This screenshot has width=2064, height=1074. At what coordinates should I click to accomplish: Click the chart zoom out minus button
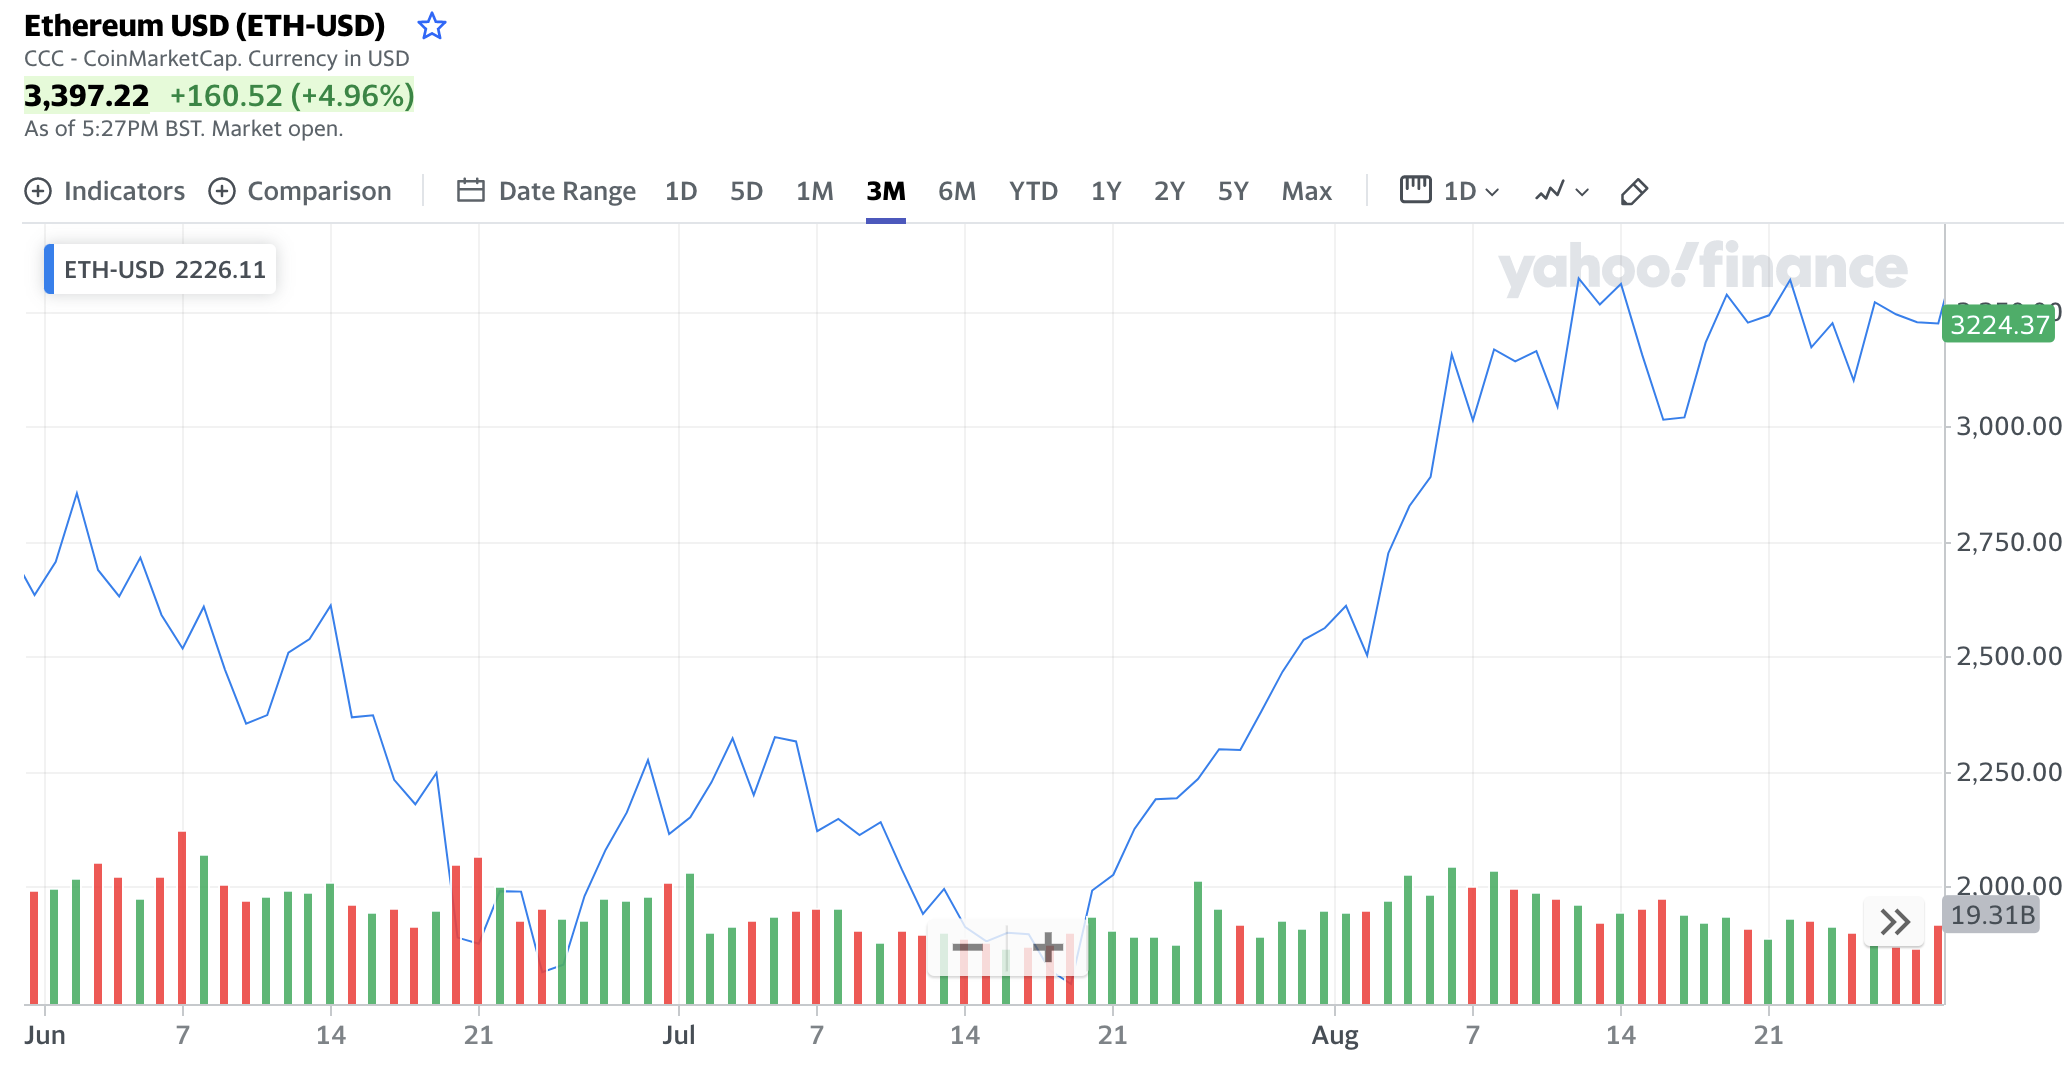tap(967, 946)
